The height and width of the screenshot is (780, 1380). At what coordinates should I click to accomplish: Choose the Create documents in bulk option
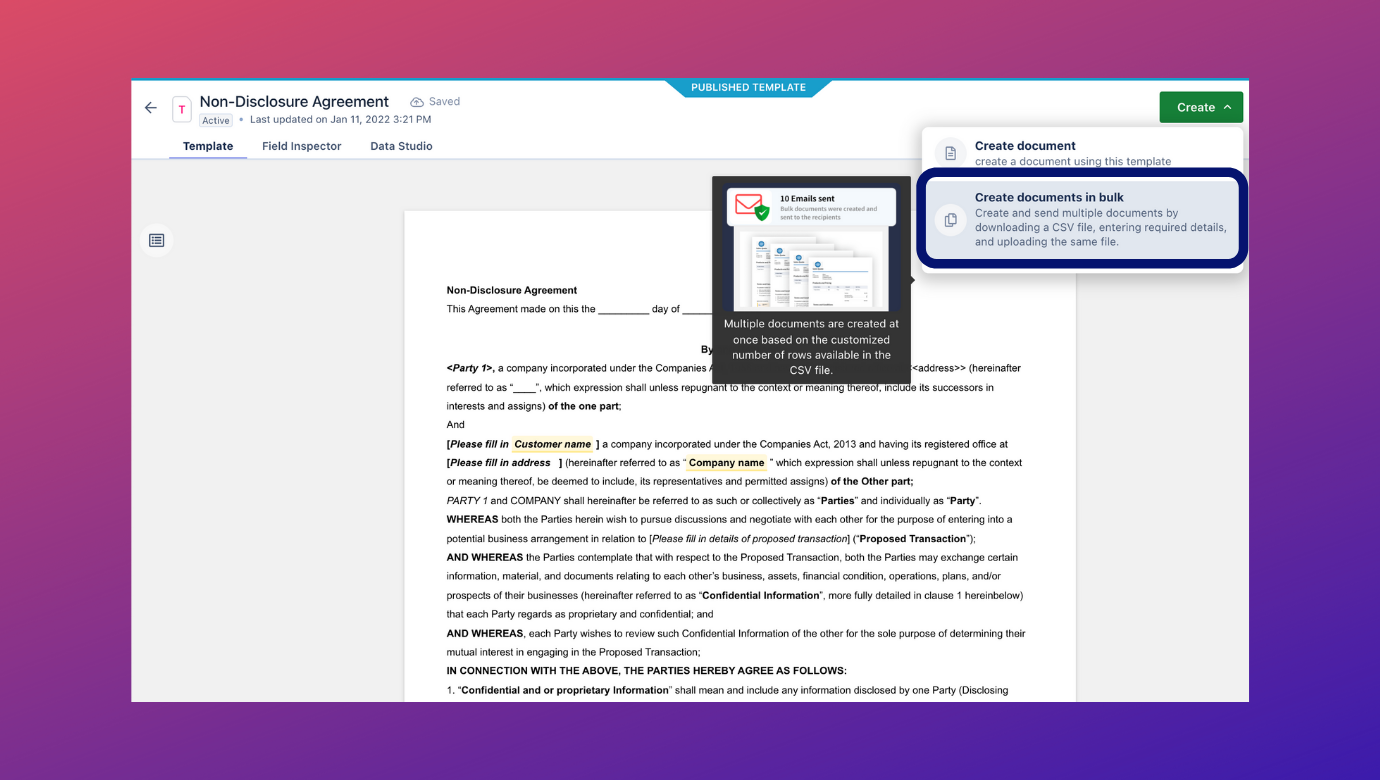click(1080, 219)
